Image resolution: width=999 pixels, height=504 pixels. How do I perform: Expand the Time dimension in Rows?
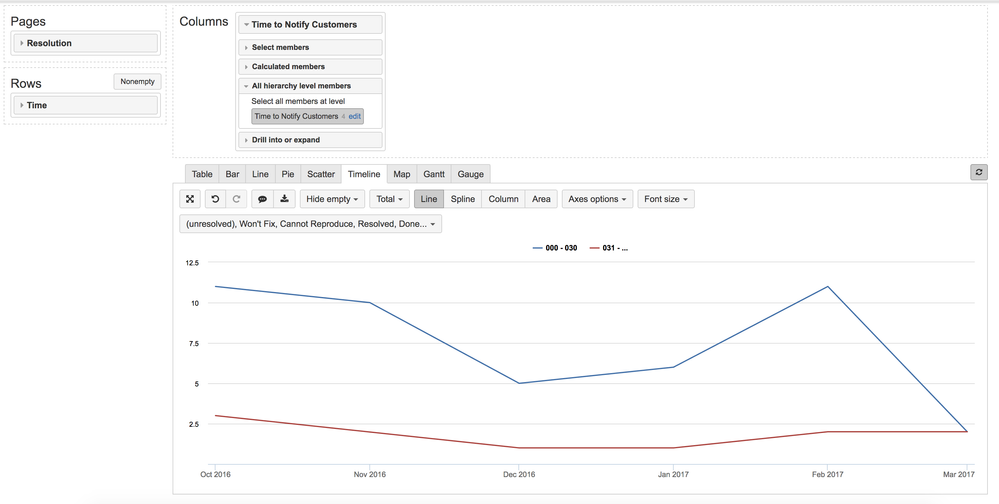coord(85,105)
